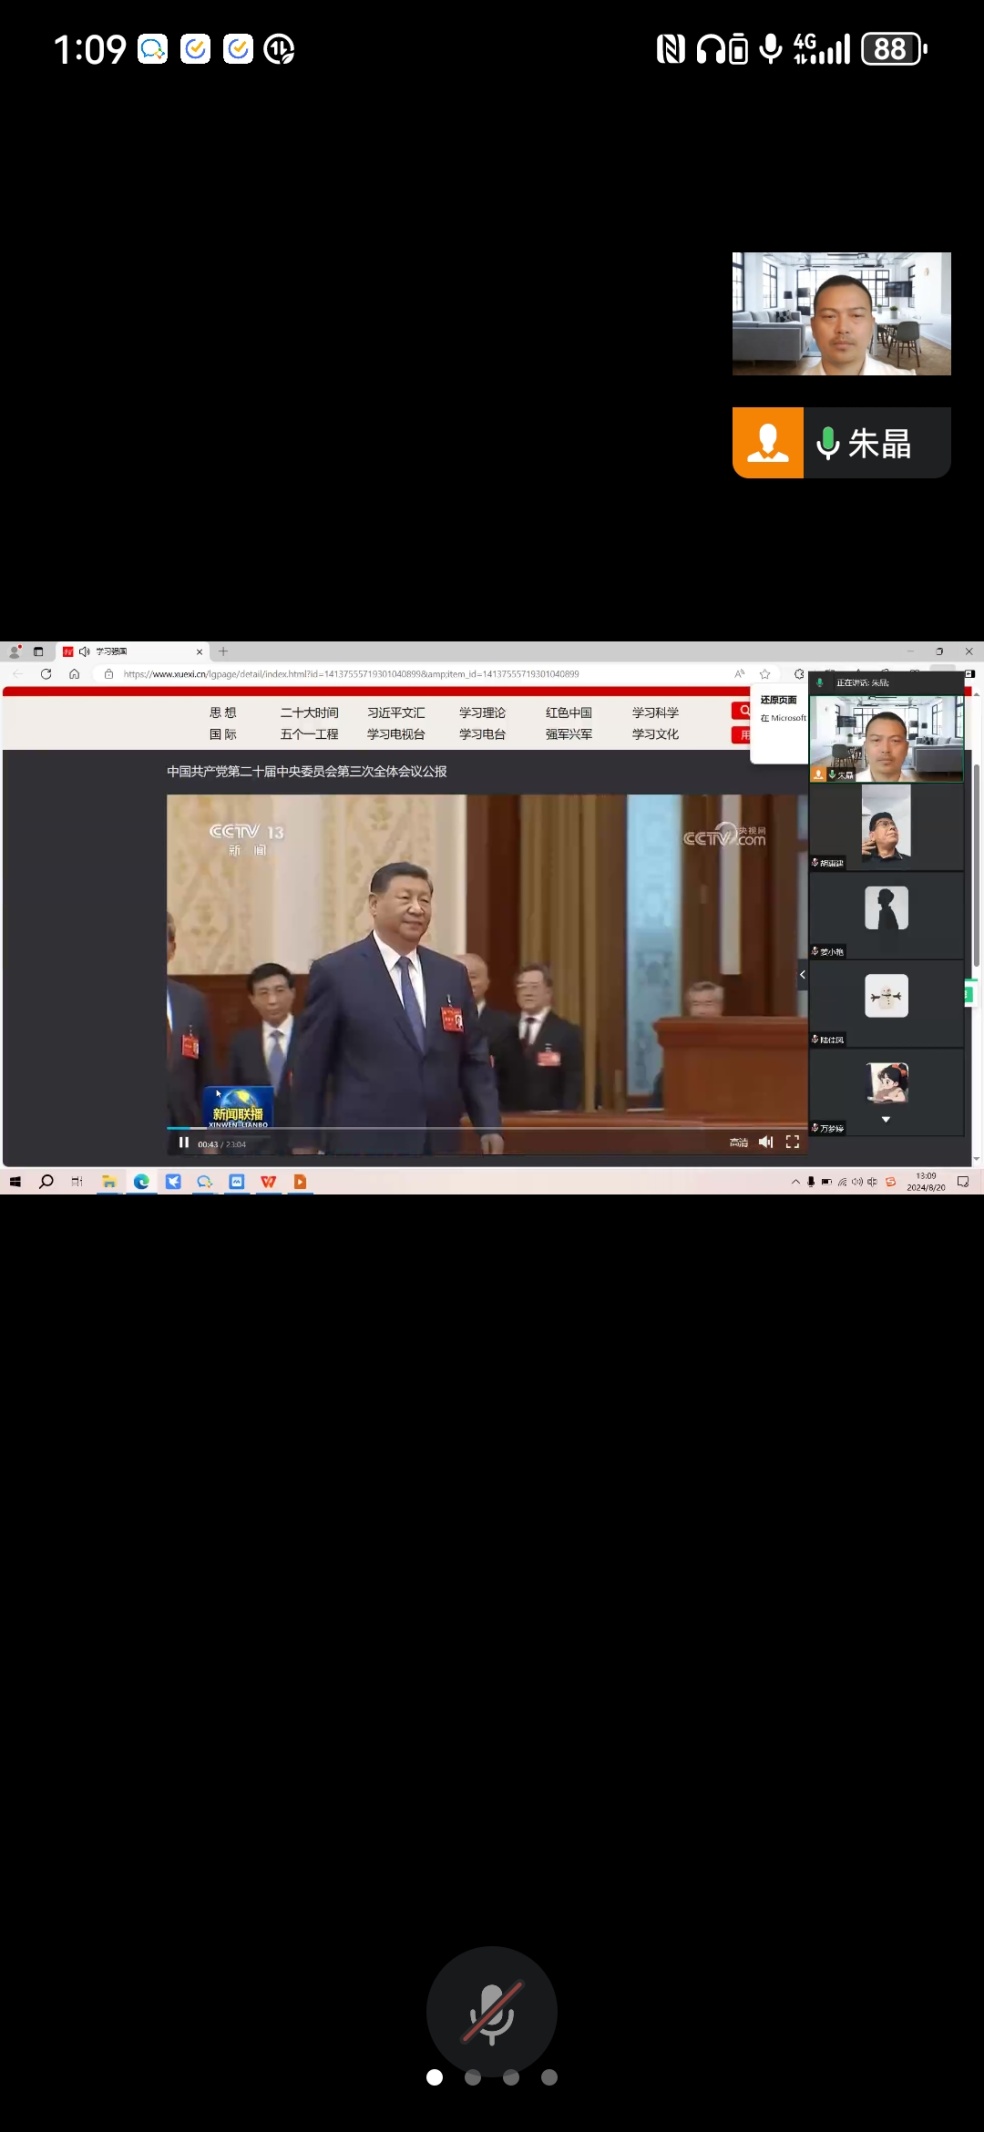Mute the video player volume speaker icon
Image resolution: width=984 pixels, height=2132 pixels.
pos(766,1142)
